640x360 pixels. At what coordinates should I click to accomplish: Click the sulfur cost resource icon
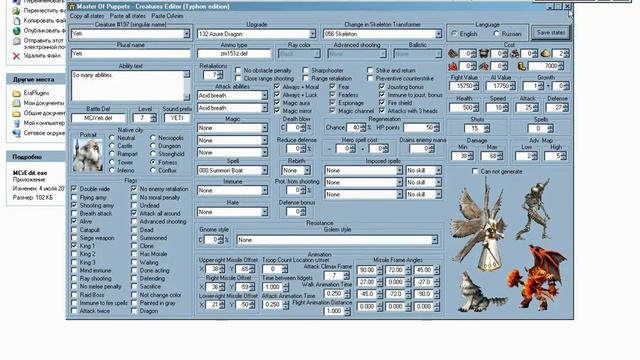click(x=545, y=53)
